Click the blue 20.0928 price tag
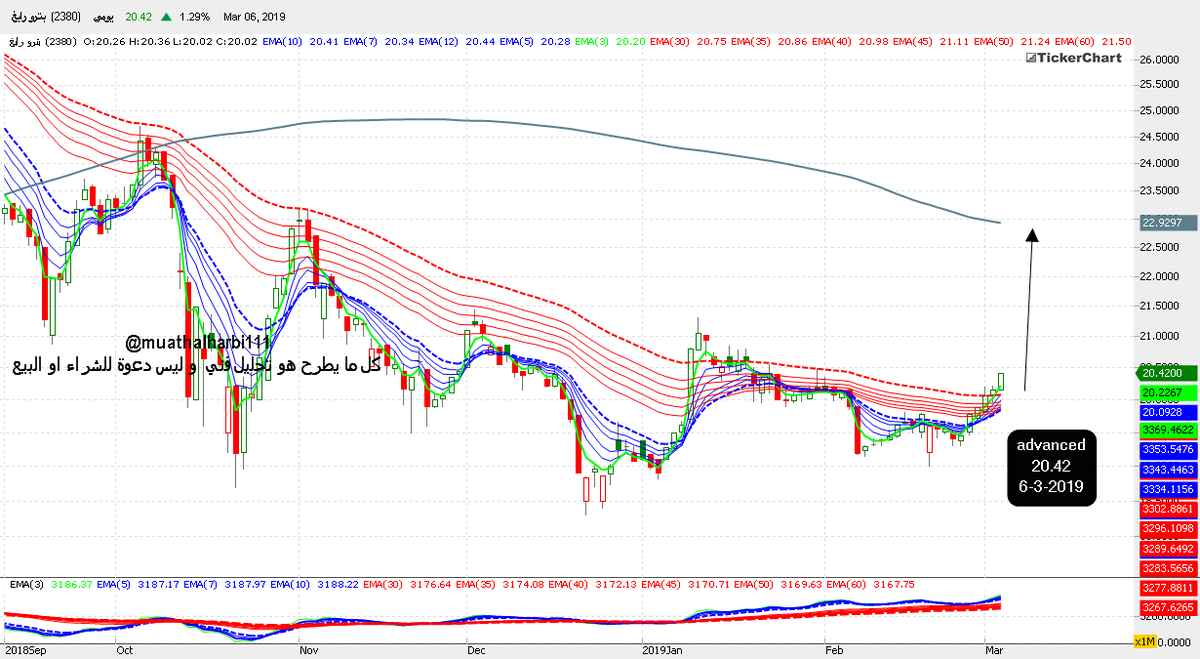 (1167, 411)
